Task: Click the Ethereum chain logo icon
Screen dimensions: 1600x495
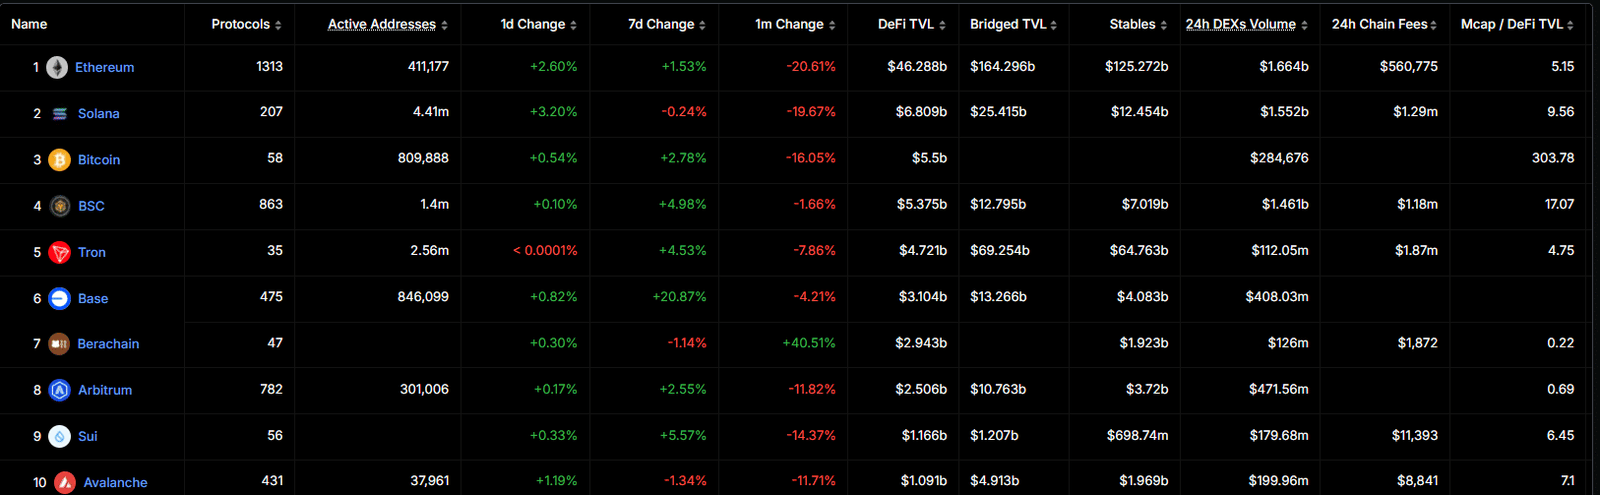Action: pyautogui.click(x=57, y=67)
